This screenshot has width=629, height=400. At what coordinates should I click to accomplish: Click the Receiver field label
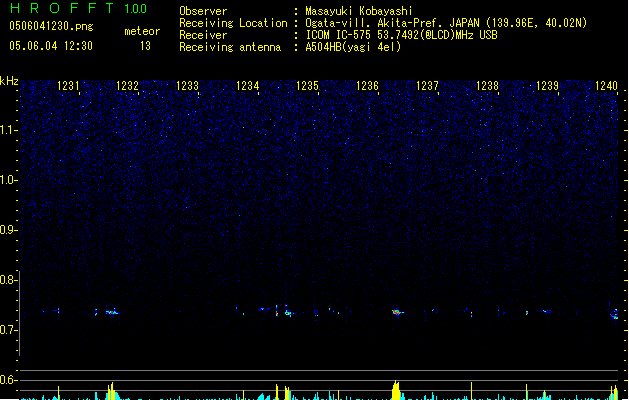point(203,35)
